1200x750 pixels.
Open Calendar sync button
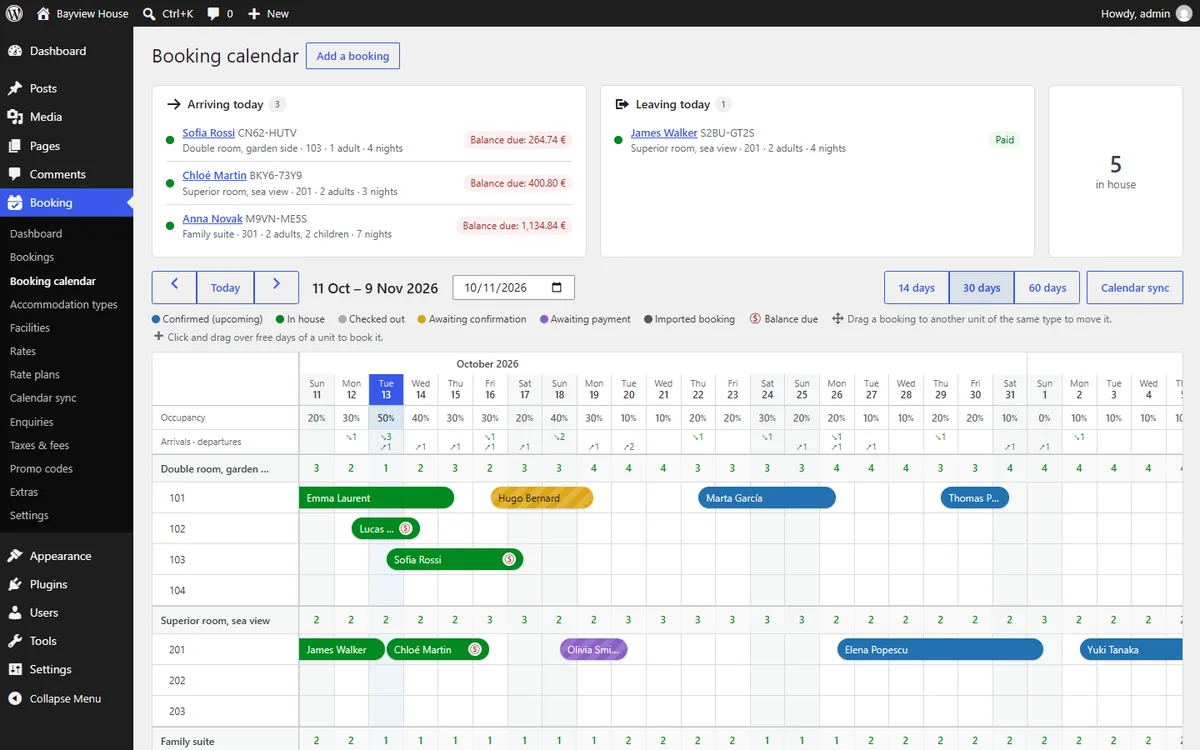(1135, 287)
